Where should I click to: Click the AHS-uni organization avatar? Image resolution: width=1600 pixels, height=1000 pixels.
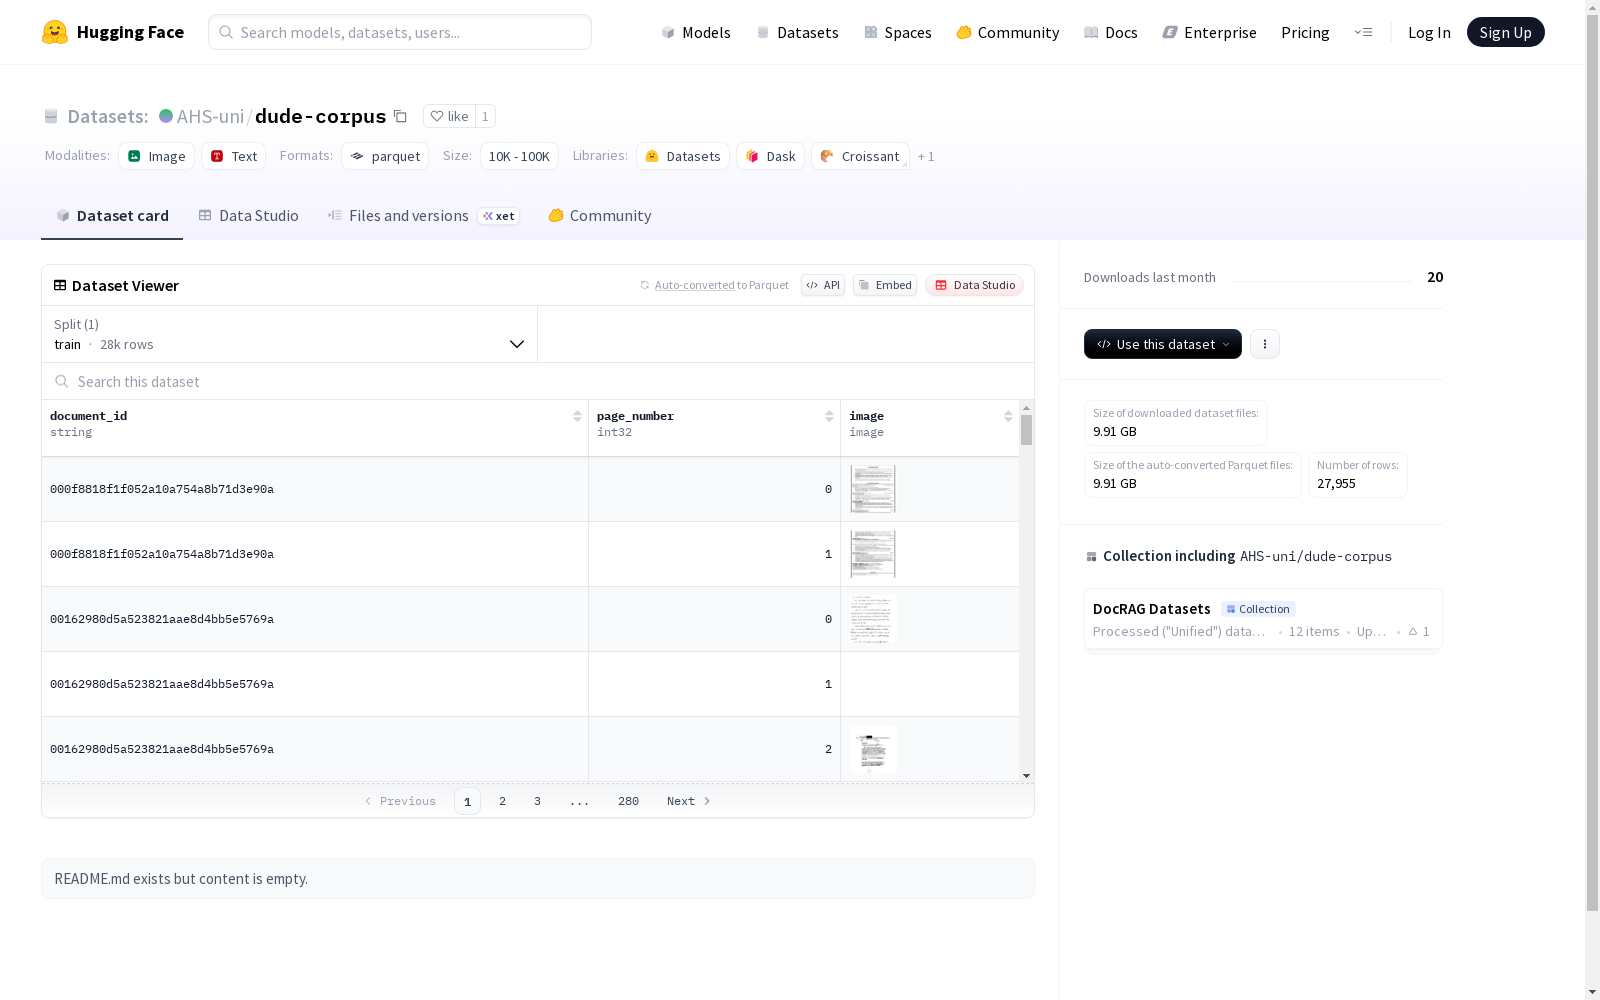(x=166, y=116)
